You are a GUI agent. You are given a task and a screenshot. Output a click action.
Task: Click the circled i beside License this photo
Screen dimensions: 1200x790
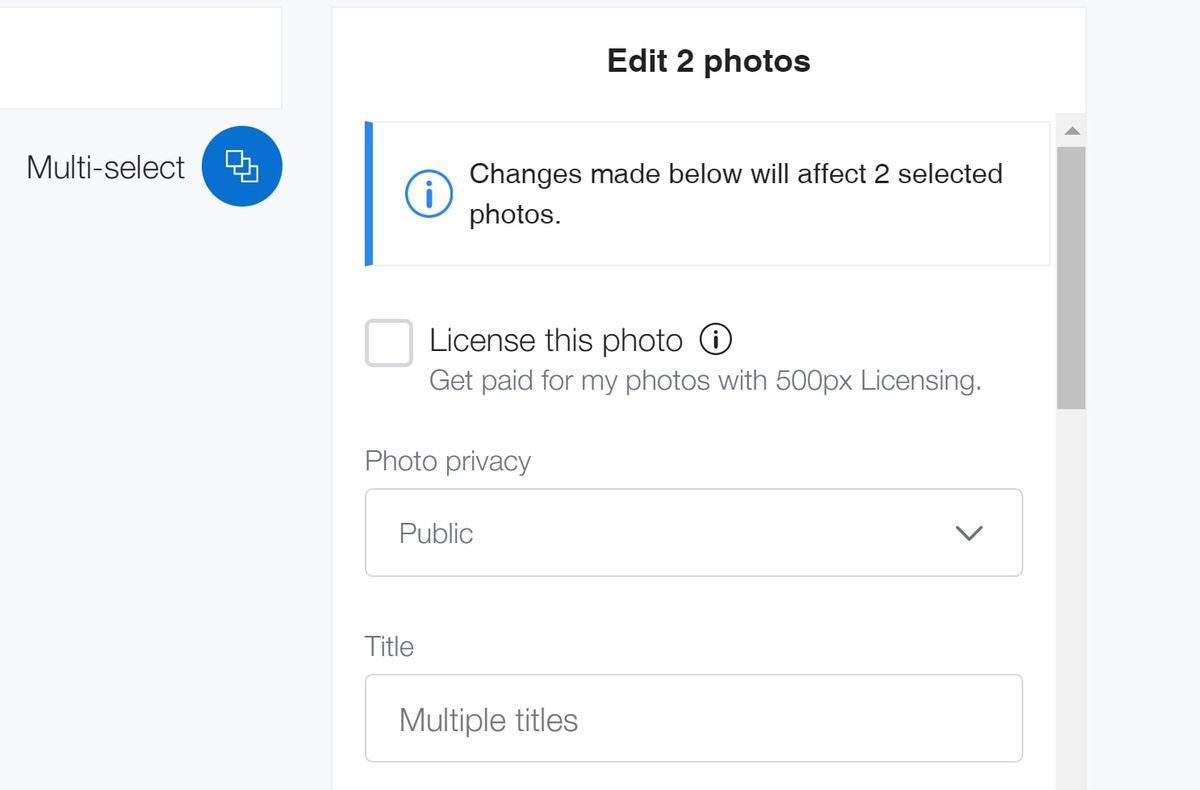coord(716,340)
